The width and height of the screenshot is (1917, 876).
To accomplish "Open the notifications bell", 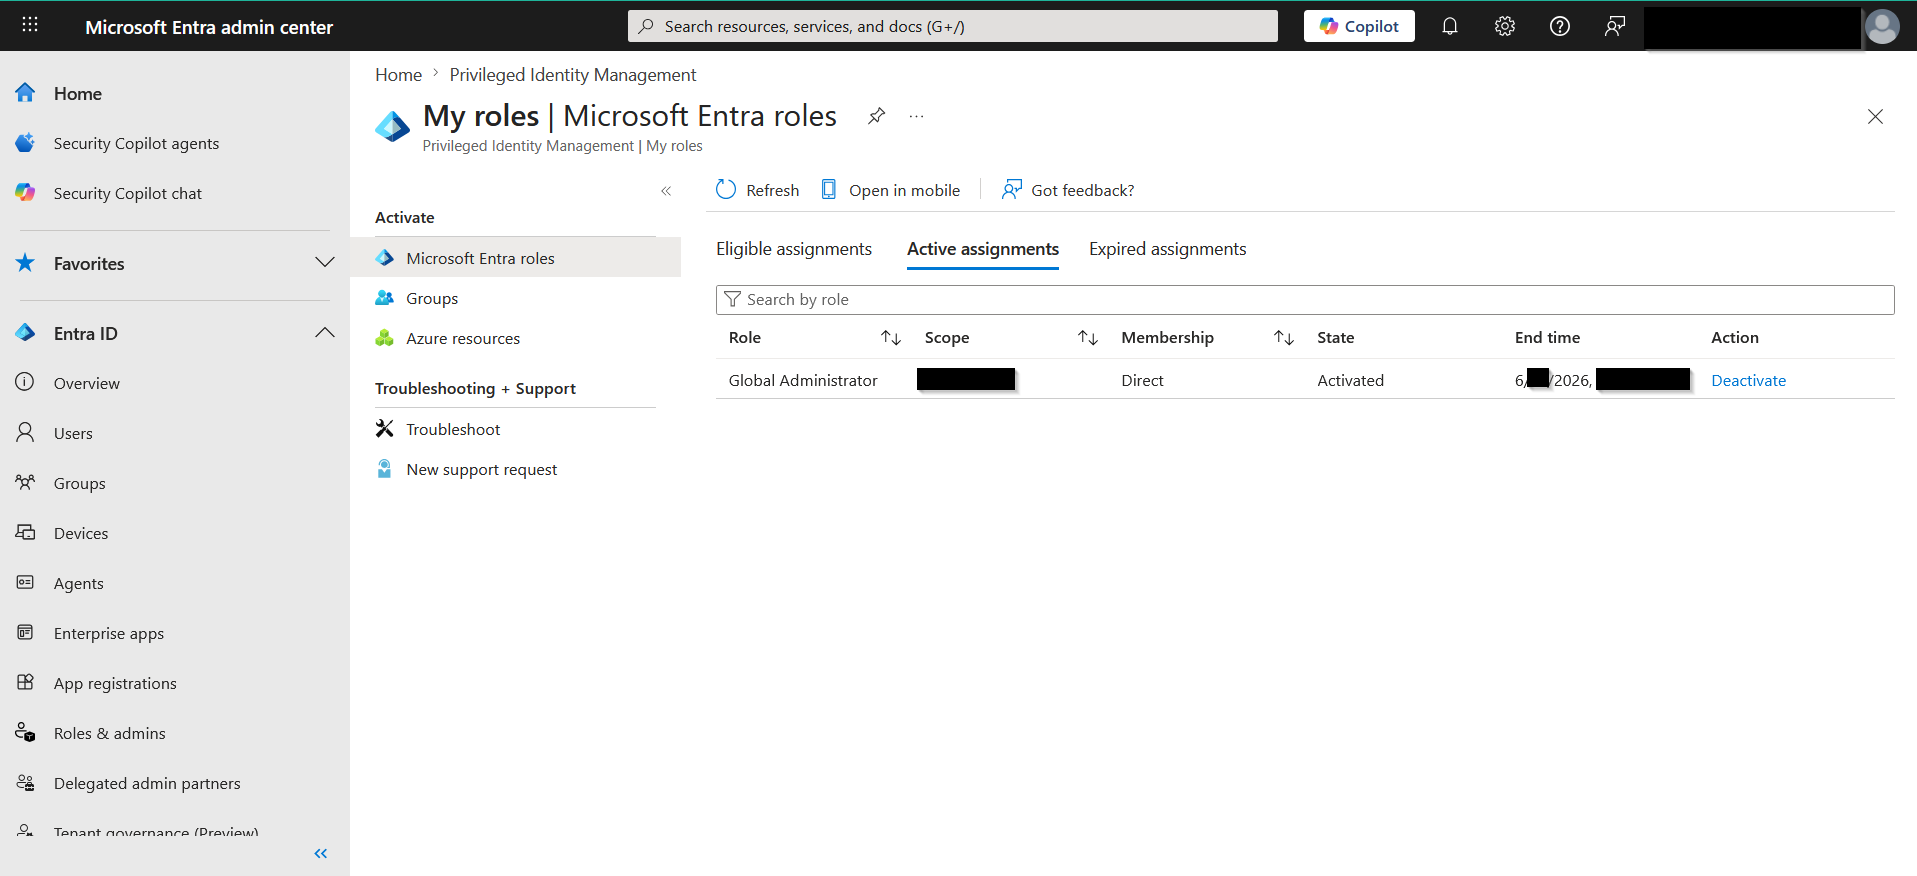I will 1450,26.
